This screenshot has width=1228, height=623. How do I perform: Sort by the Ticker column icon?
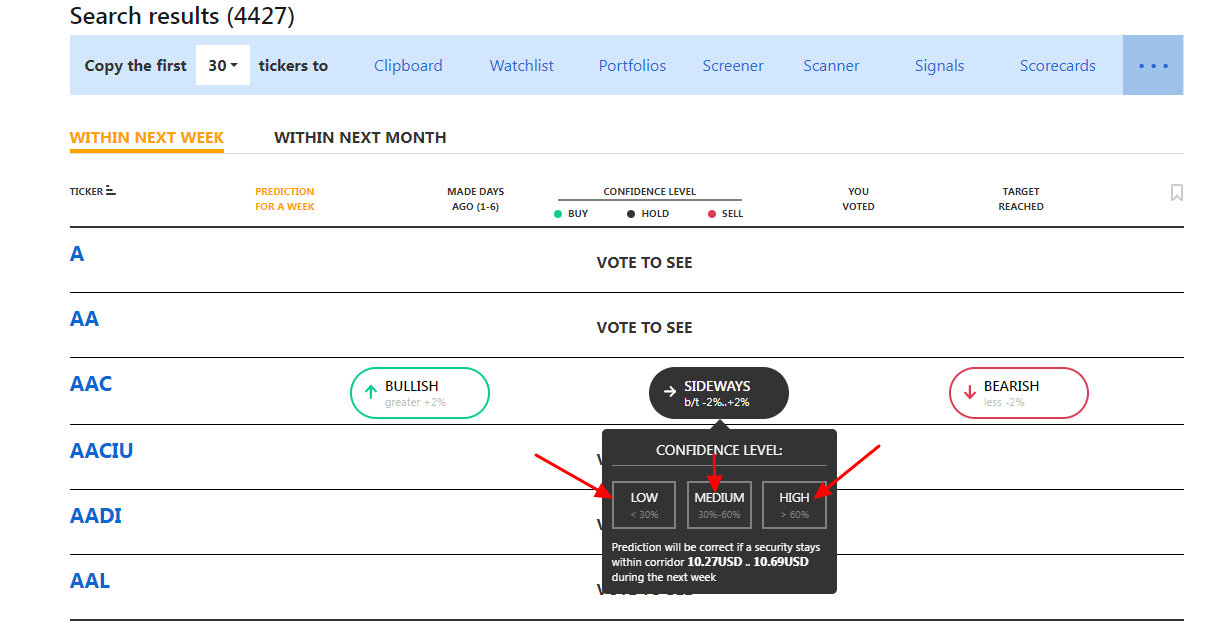pyautogui.click(x=111, y=191)
